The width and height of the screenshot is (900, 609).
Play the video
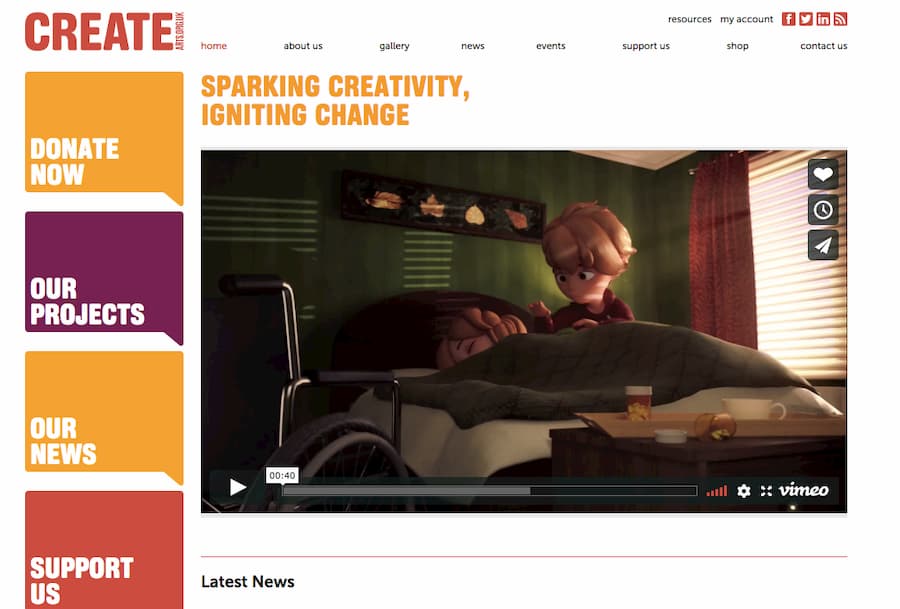click(x=238, y=487)
